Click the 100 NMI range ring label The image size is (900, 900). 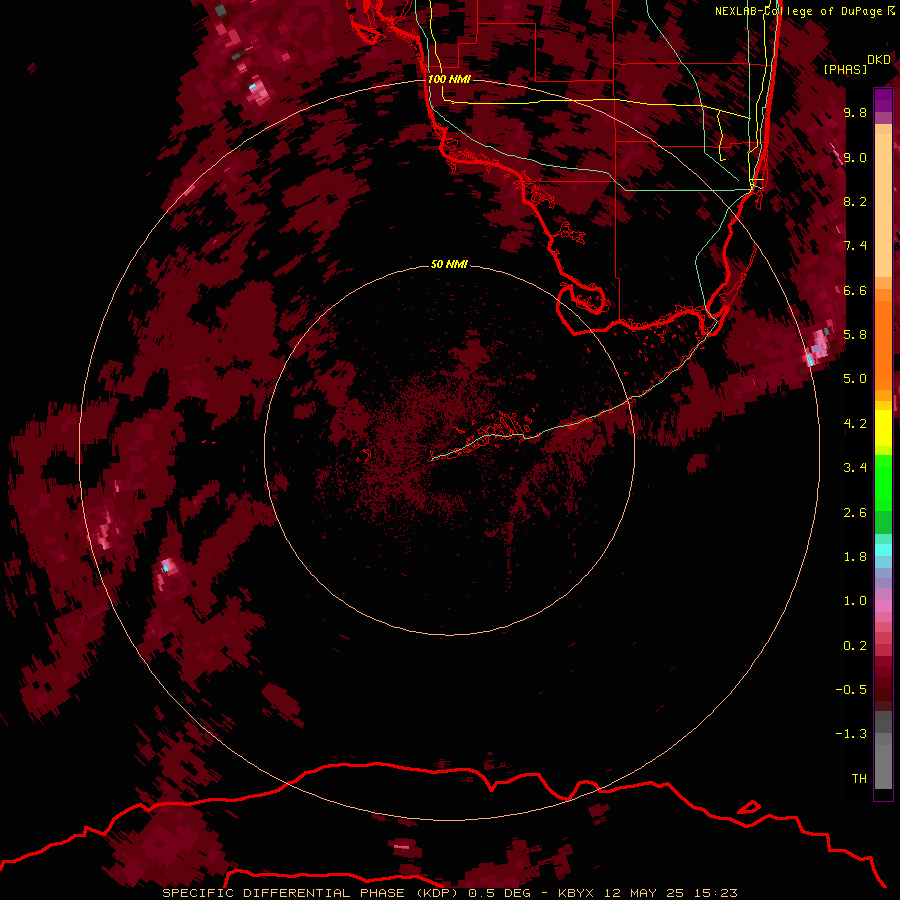[449, 79]
